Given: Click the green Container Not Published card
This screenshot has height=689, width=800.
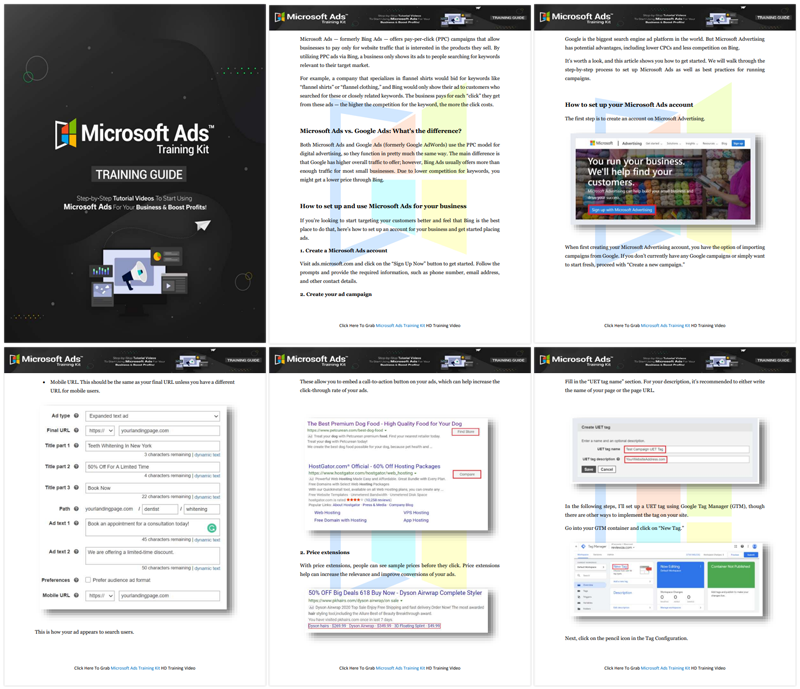Looking at the screenshot, I should pos(731,575).
